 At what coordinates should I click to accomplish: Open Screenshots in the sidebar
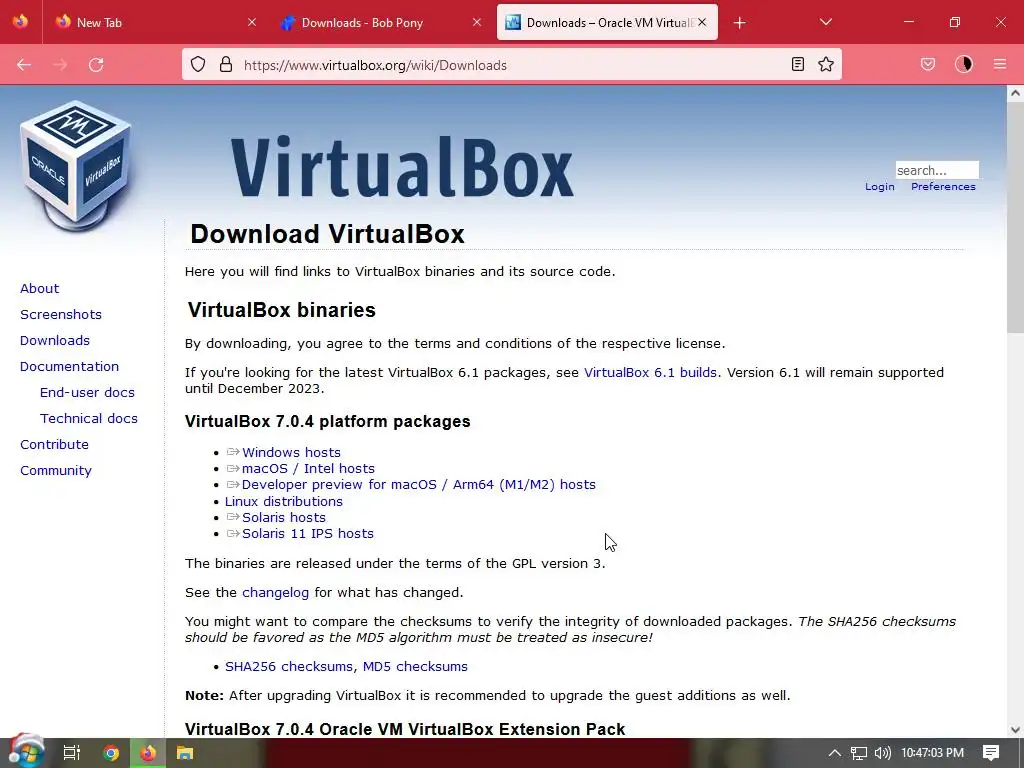pos(61,315)
